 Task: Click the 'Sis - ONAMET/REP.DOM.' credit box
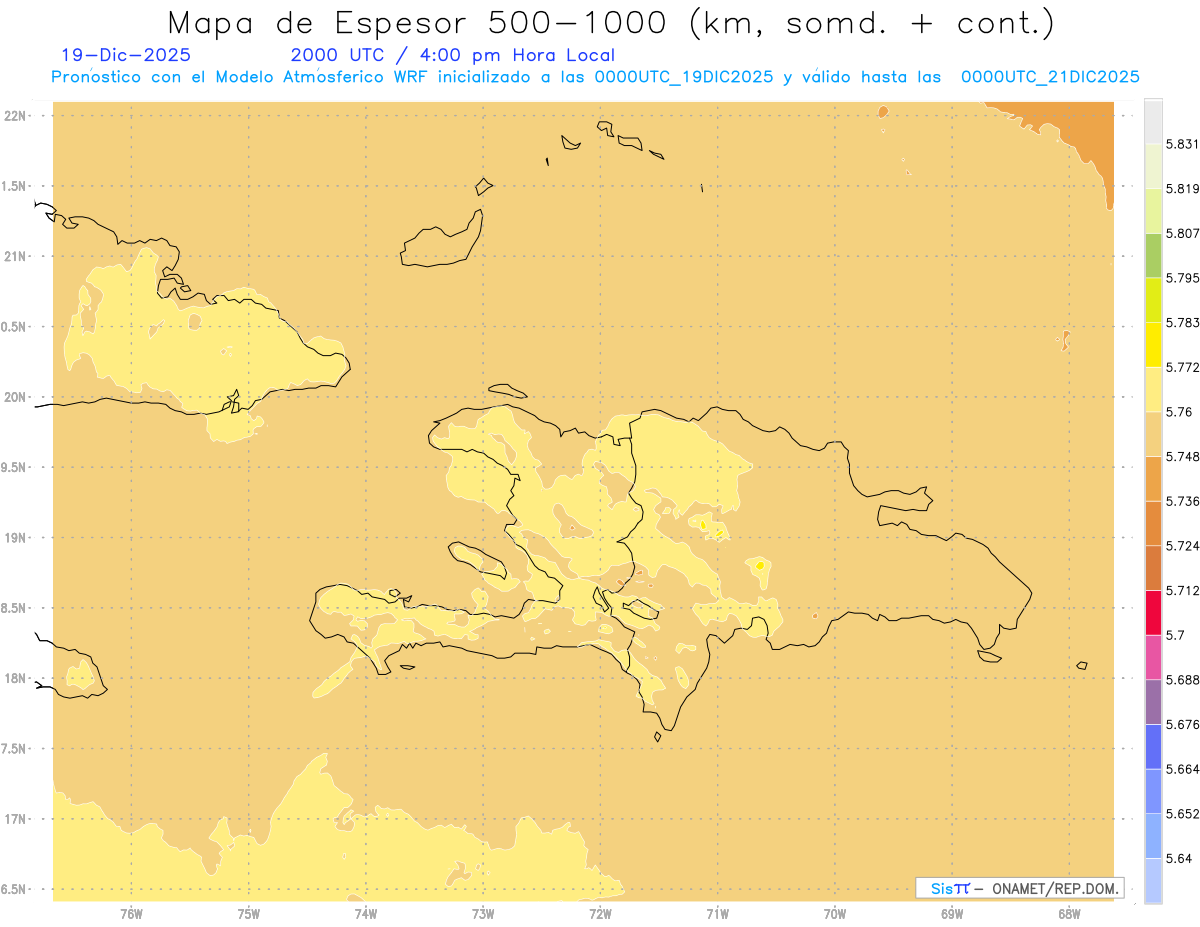click(x=1020, y=888)
